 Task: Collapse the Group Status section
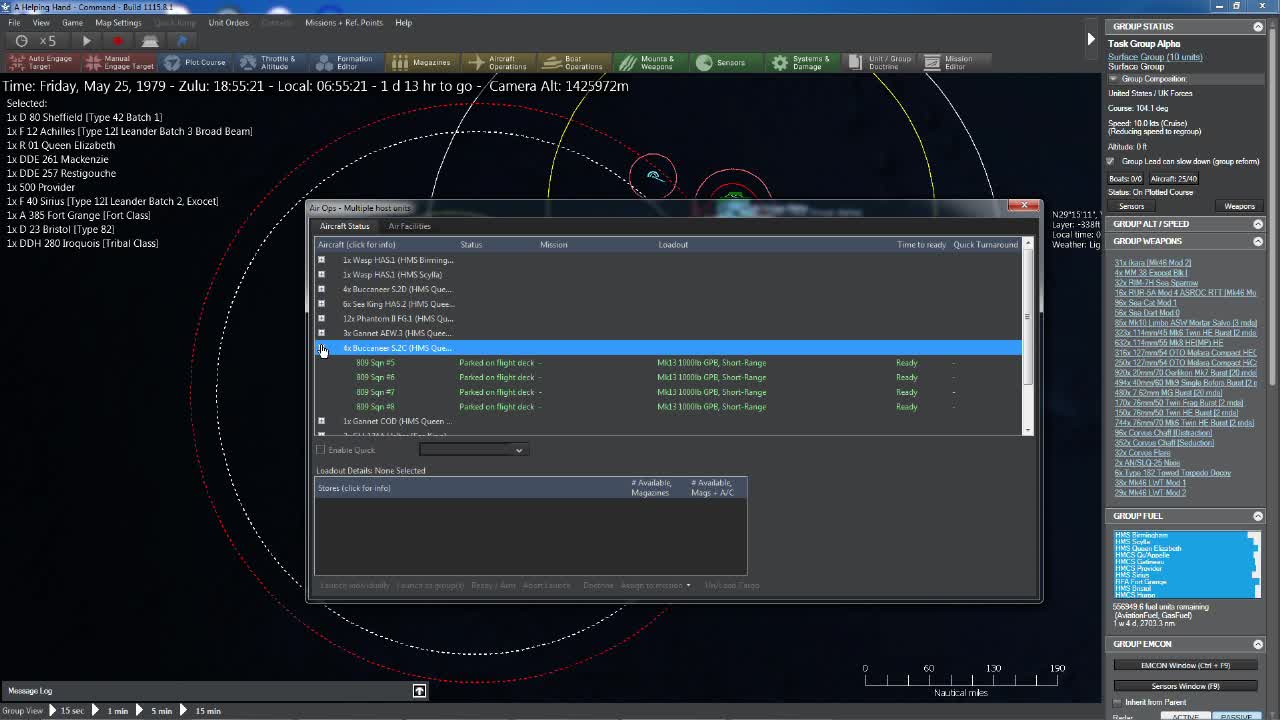[1258, 27]
